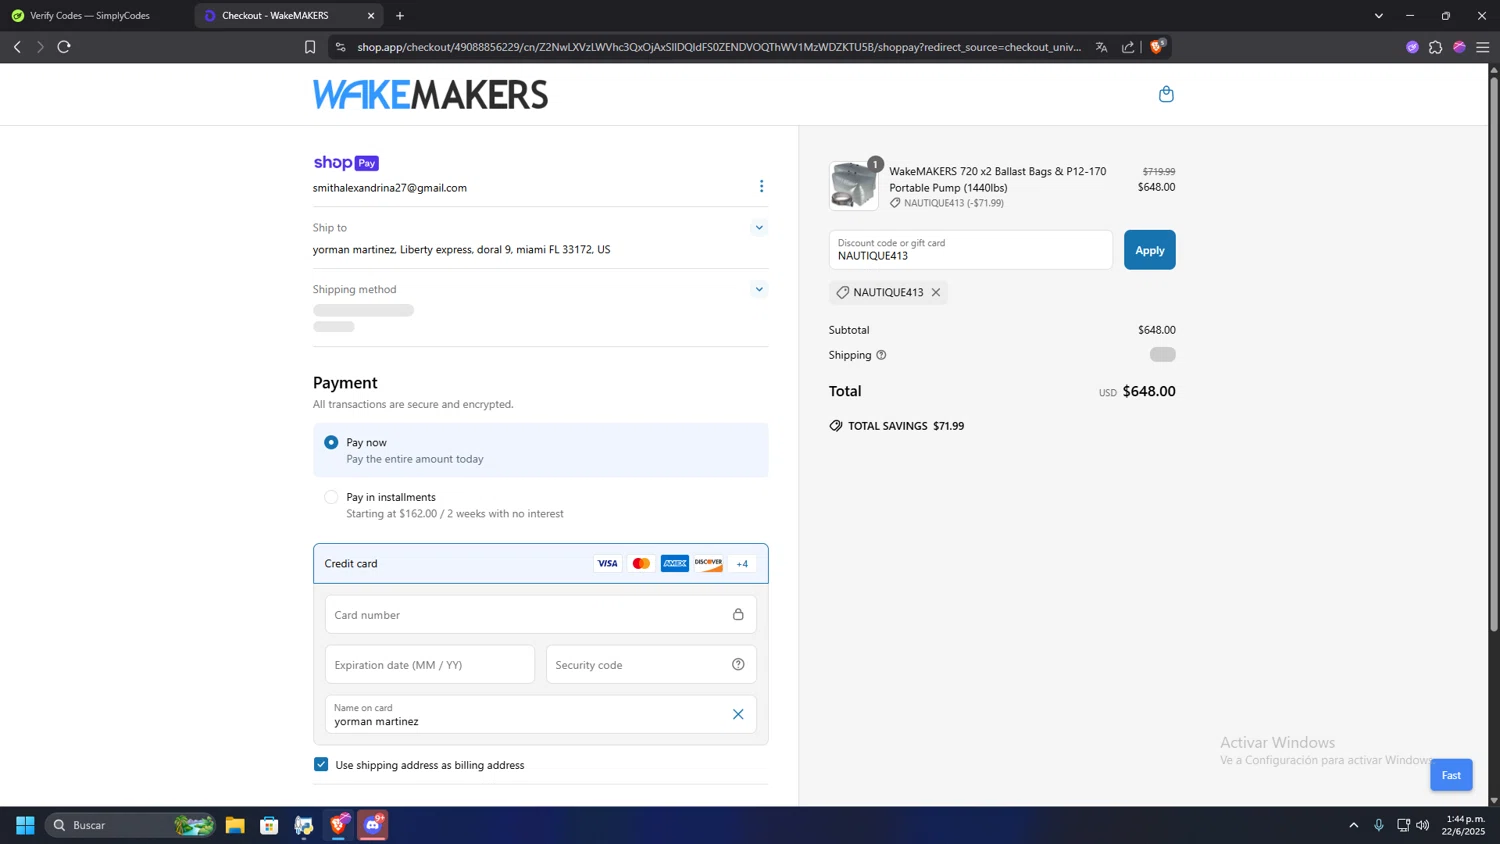Screen dimensions: 1500x844
Task: Click the TOTAL SAVINGS $71.99 text
Action: (906, 426)
